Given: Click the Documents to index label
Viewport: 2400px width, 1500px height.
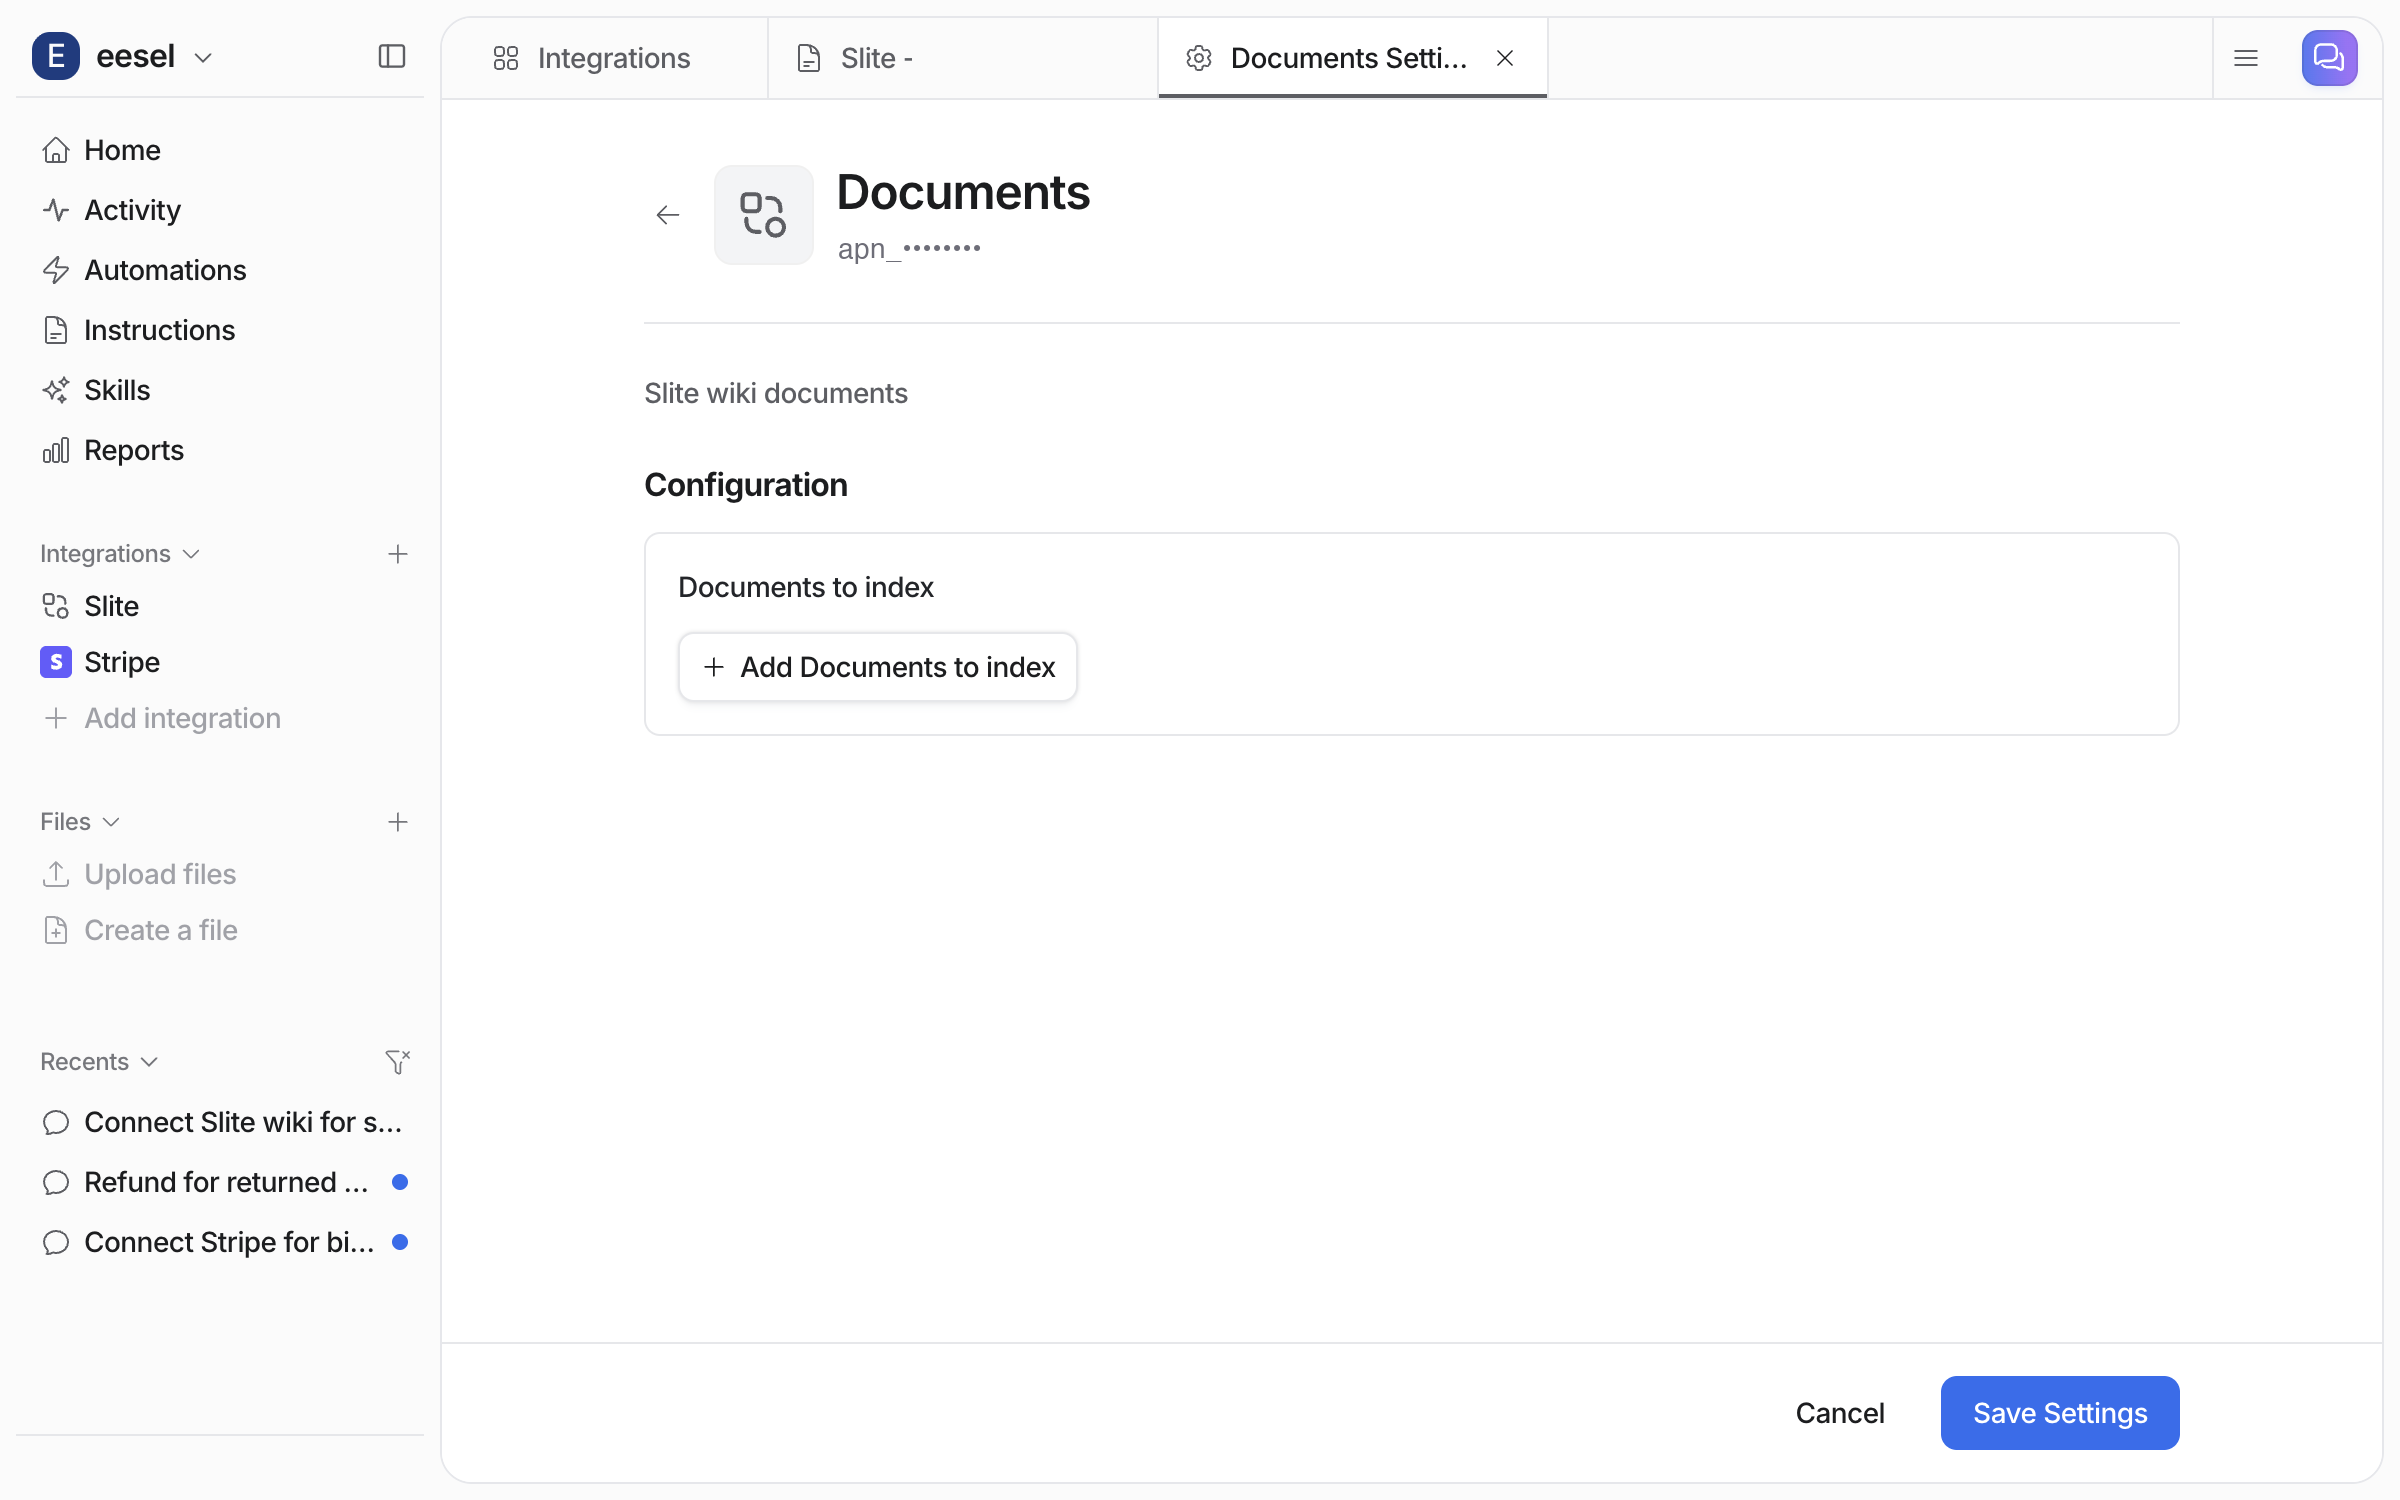Looking at the screenshot, I should (806, 587).
